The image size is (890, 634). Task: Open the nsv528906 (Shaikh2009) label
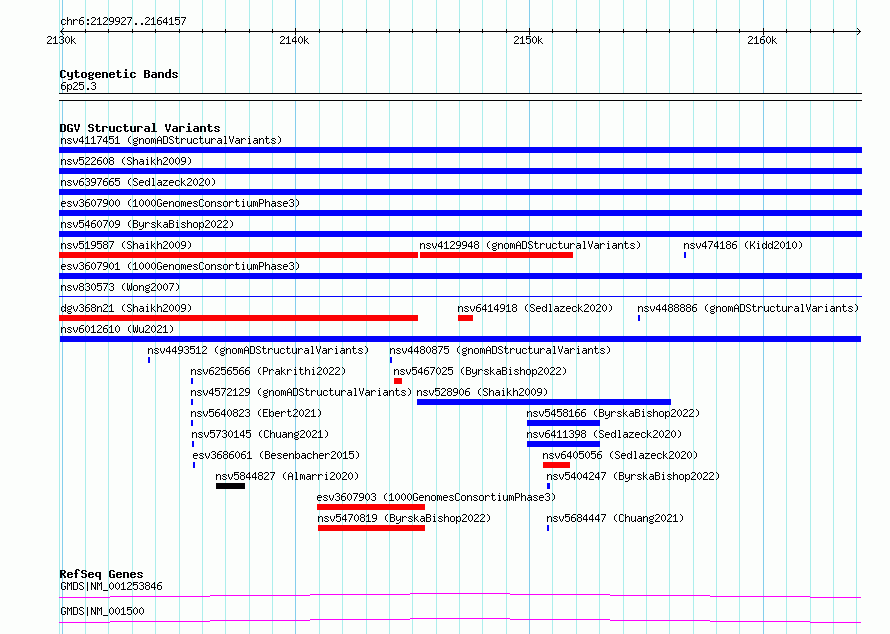click(x=482, y=392)
